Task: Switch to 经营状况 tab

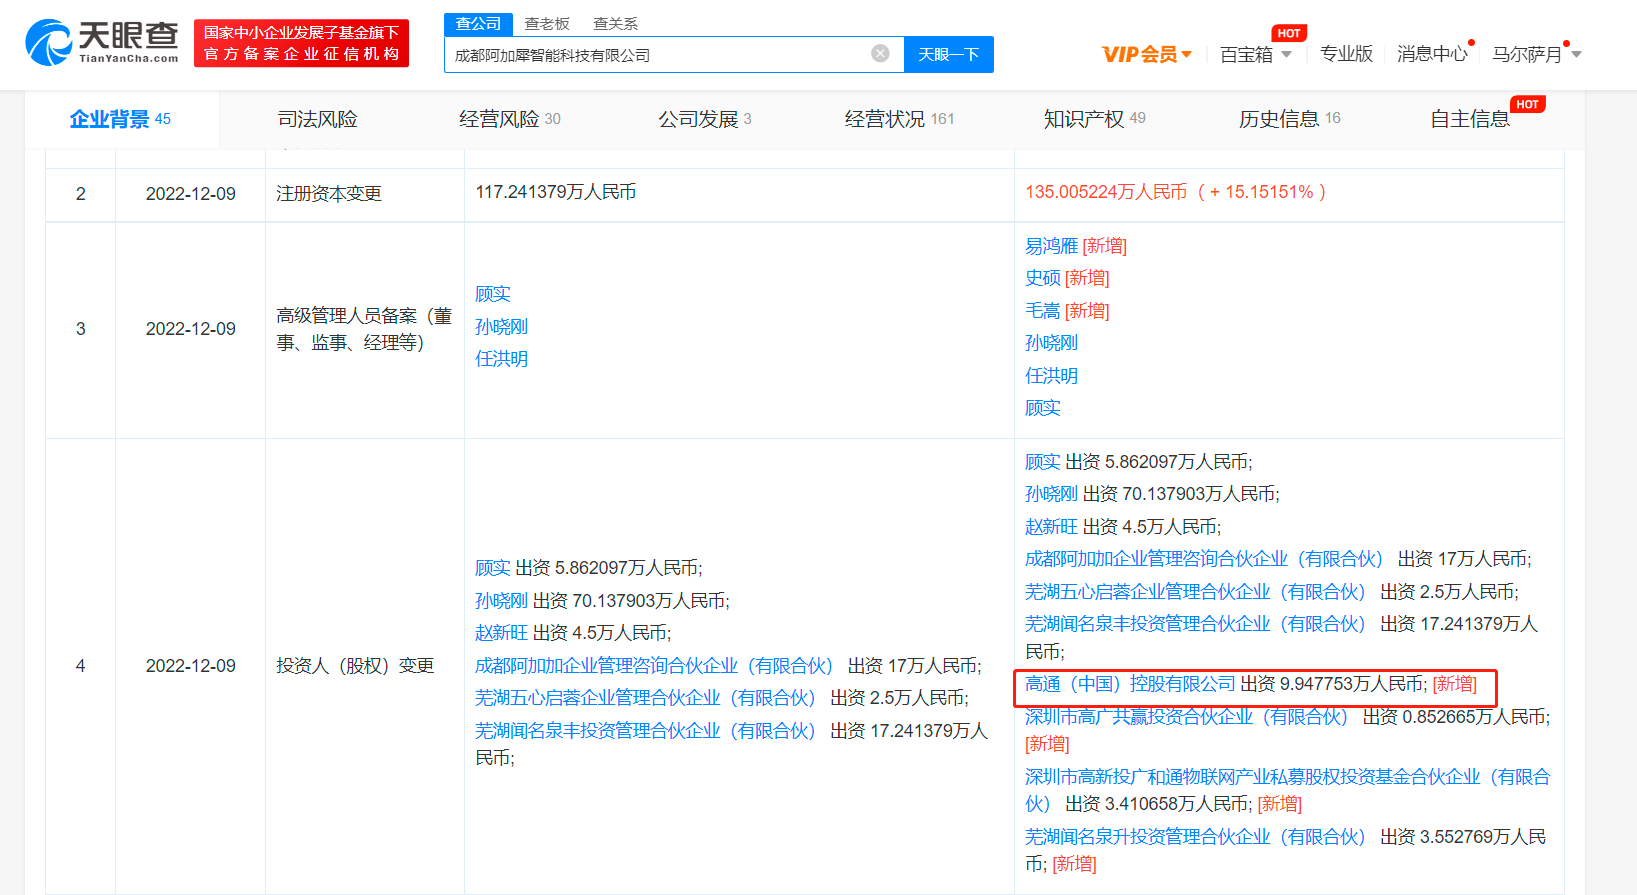Action: 899,119
